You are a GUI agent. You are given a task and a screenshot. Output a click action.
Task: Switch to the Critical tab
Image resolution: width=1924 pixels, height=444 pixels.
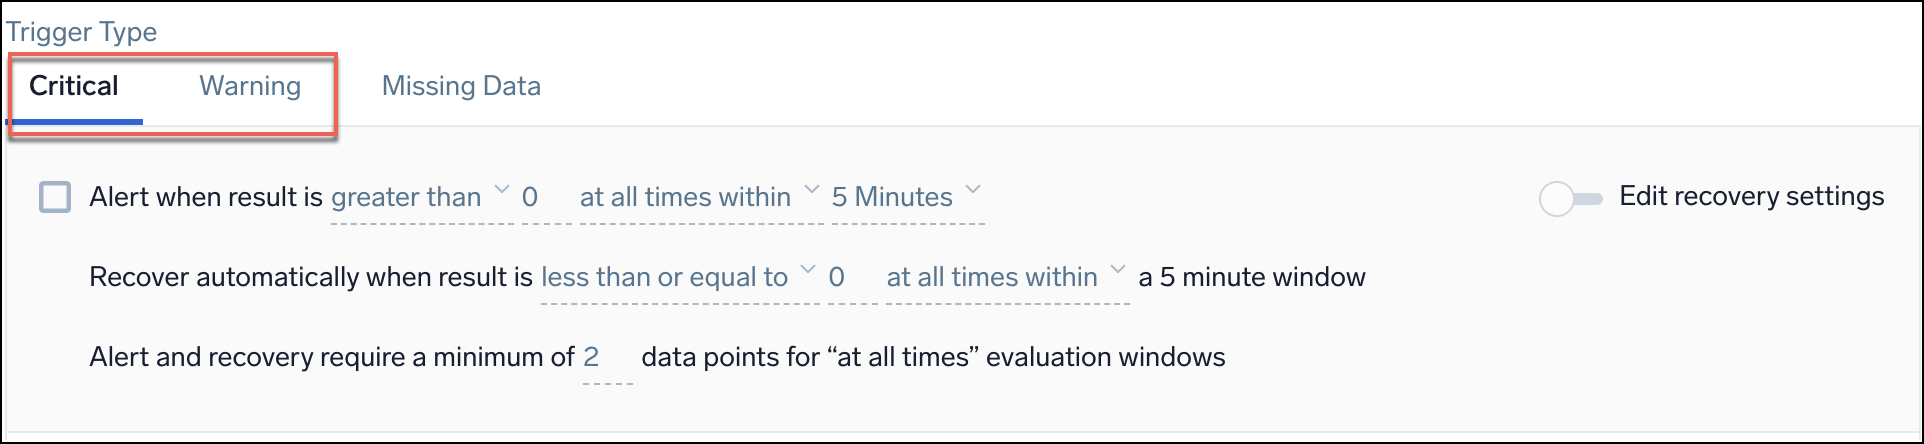click(74, 87)
